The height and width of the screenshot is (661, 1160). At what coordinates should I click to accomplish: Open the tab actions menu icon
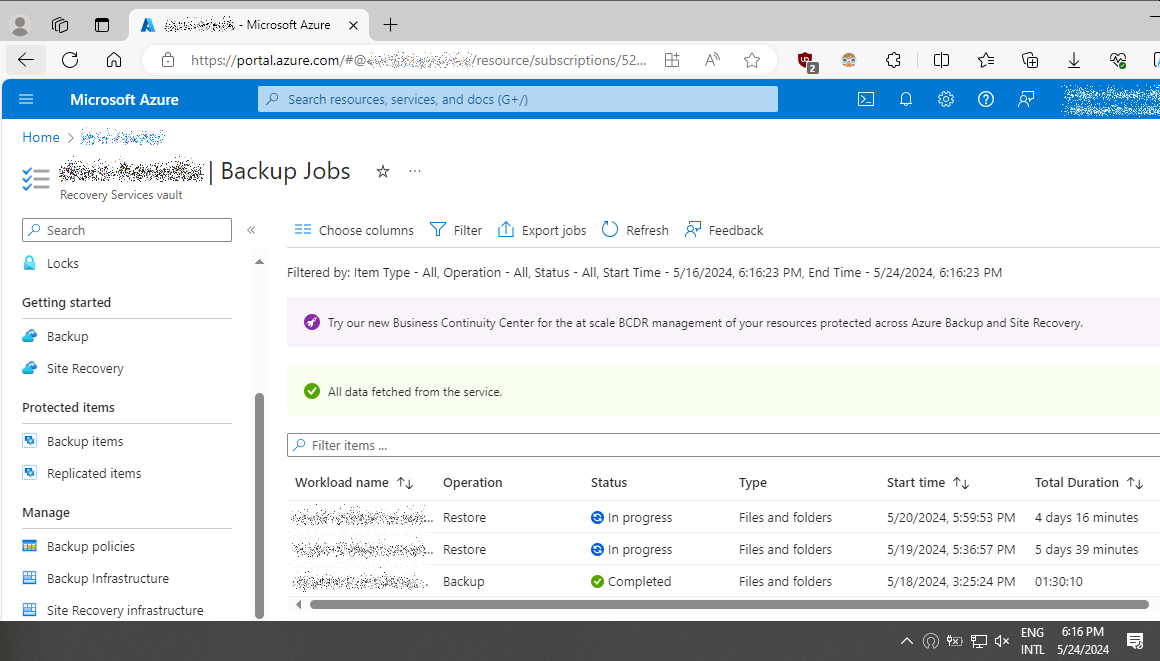(102, 25)
